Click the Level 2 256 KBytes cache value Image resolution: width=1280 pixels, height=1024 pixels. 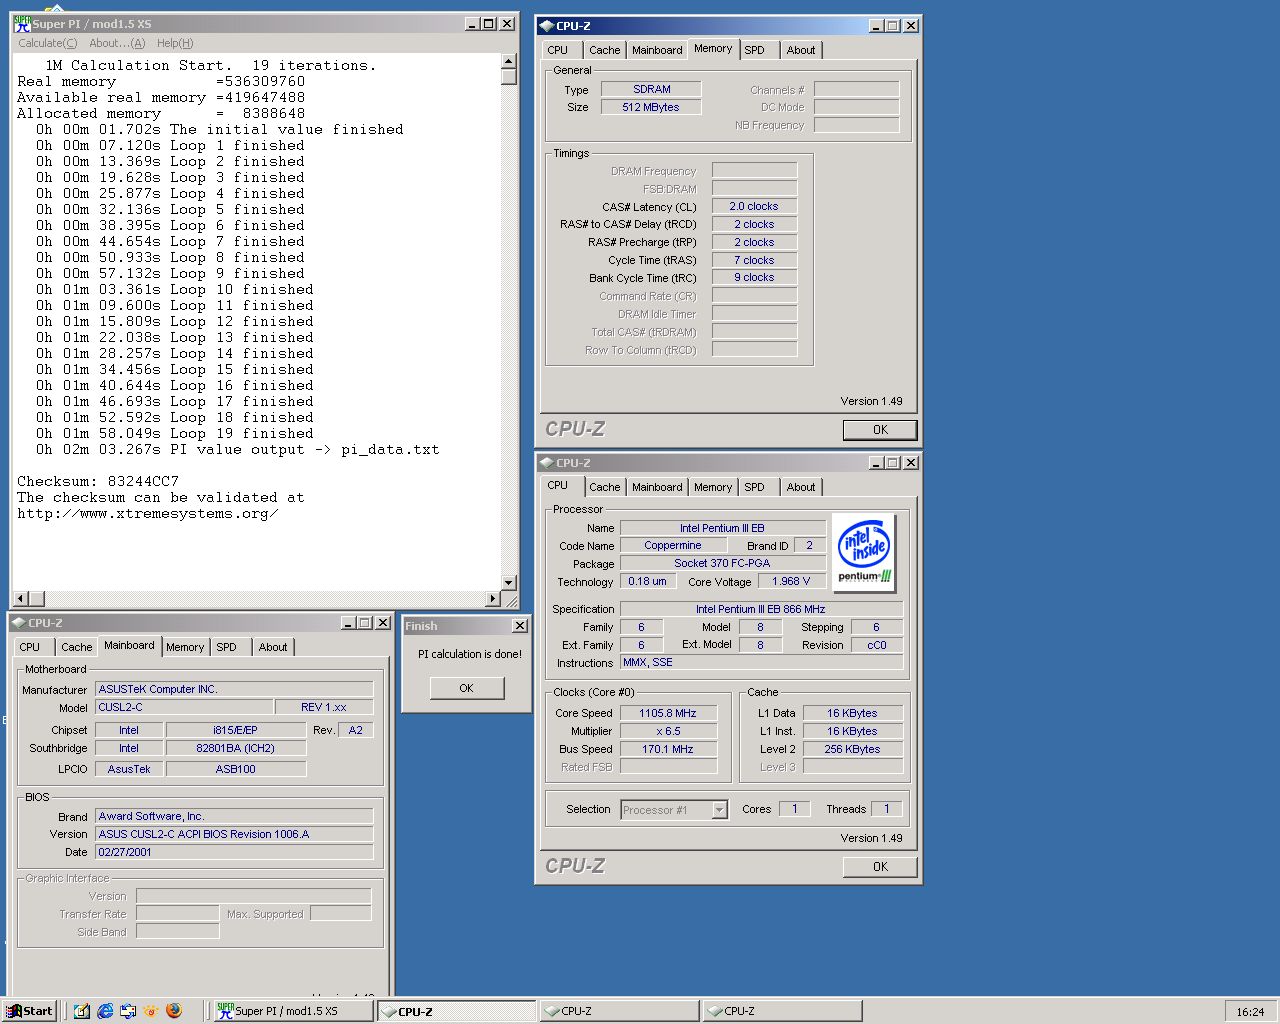(x=853, y=749)
